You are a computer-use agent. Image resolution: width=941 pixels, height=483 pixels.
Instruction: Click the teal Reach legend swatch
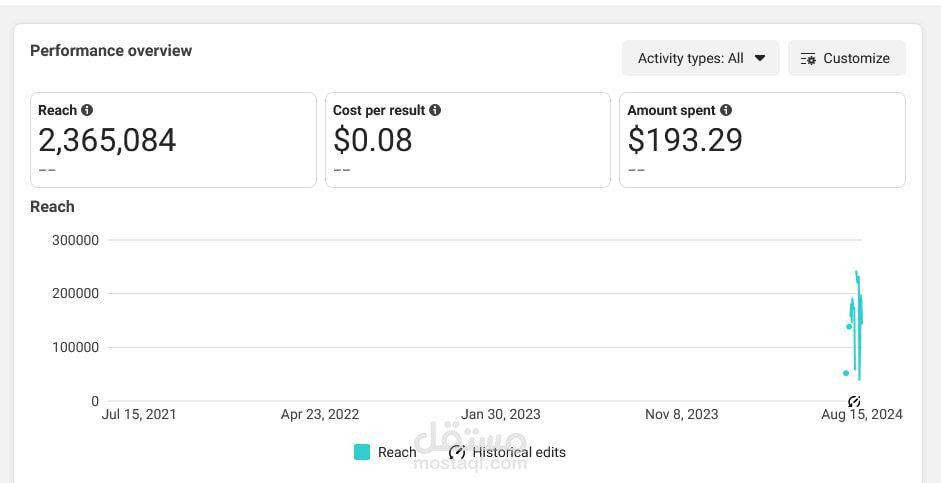pos(362,452)
